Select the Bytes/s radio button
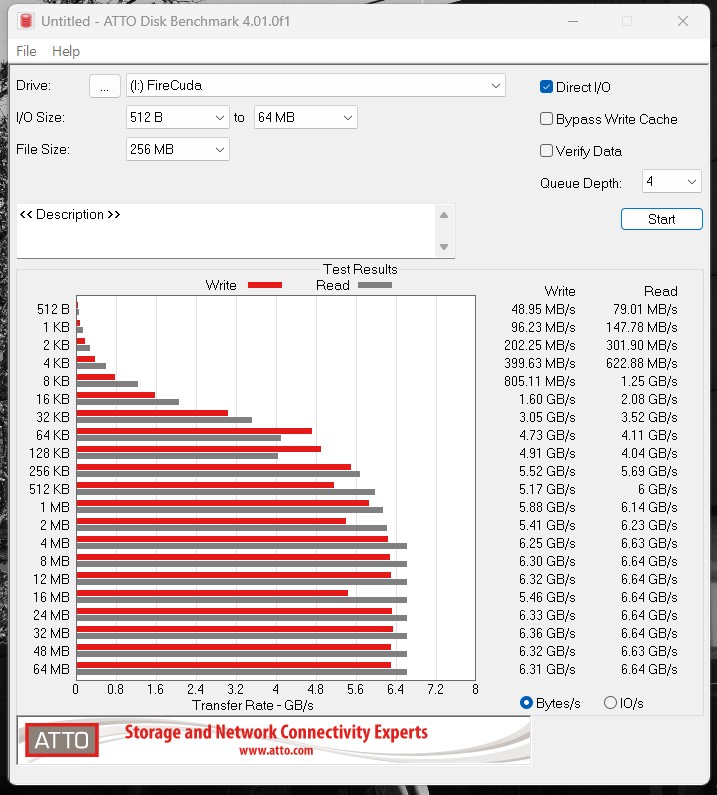This screenshot has height=795, width=717. [527, 703]
